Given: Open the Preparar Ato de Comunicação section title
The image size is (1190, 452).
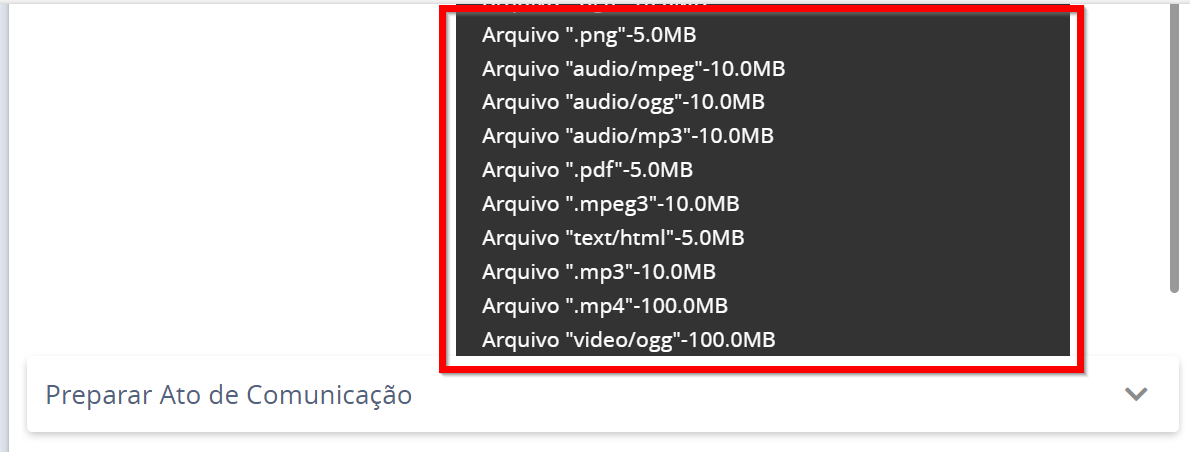Looking at the screenshot, I should pyautogui.click(x=228, y=395).
